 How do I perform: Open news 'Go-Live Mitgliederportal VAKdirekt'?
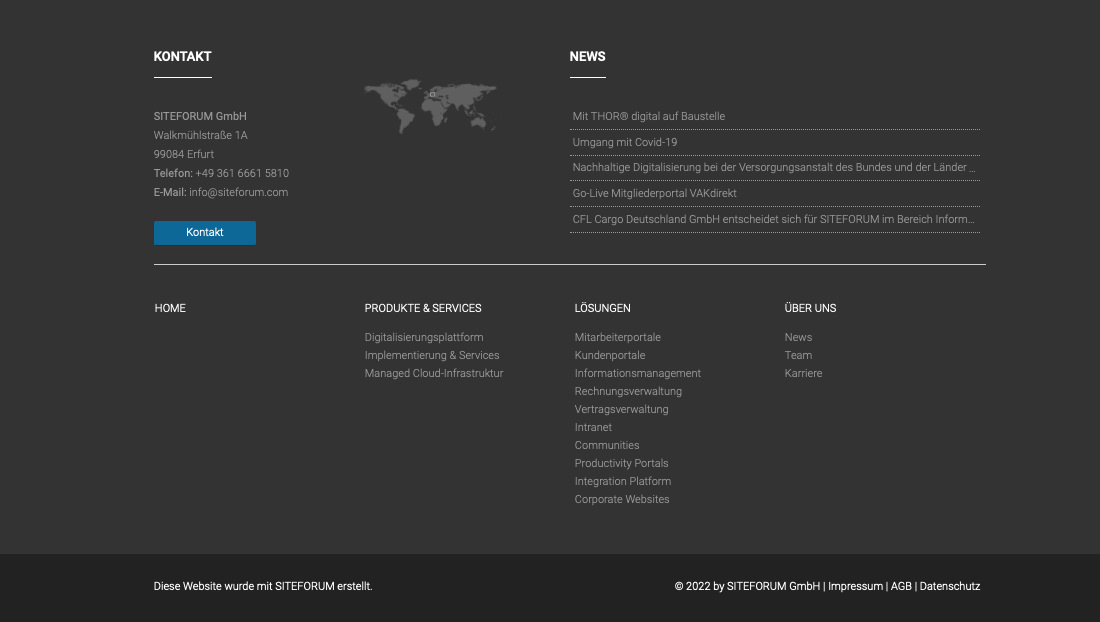(x=654, y=194)
